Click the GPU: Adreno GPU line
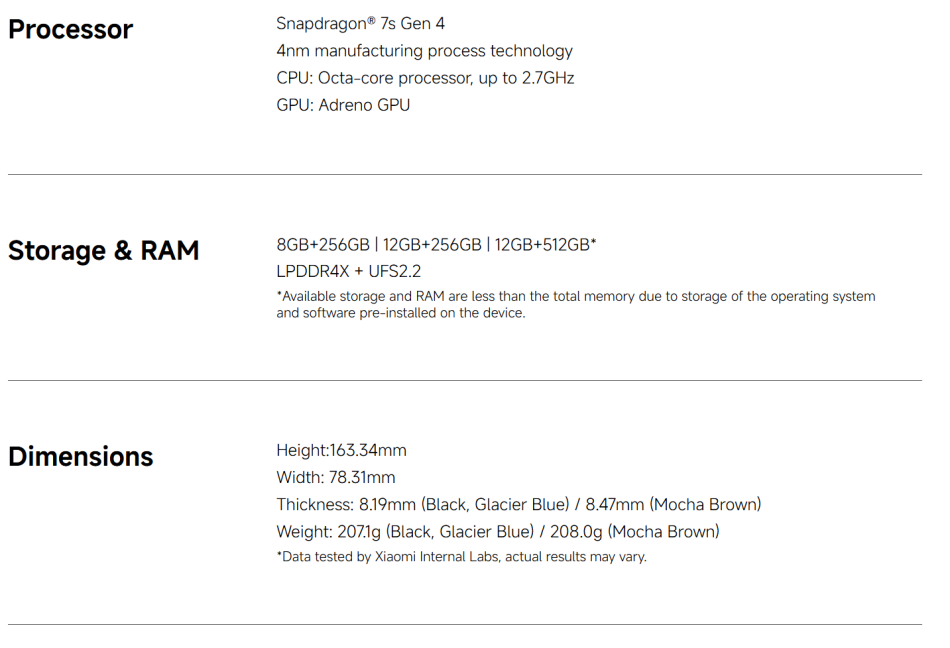 click(x=343, y=105)
